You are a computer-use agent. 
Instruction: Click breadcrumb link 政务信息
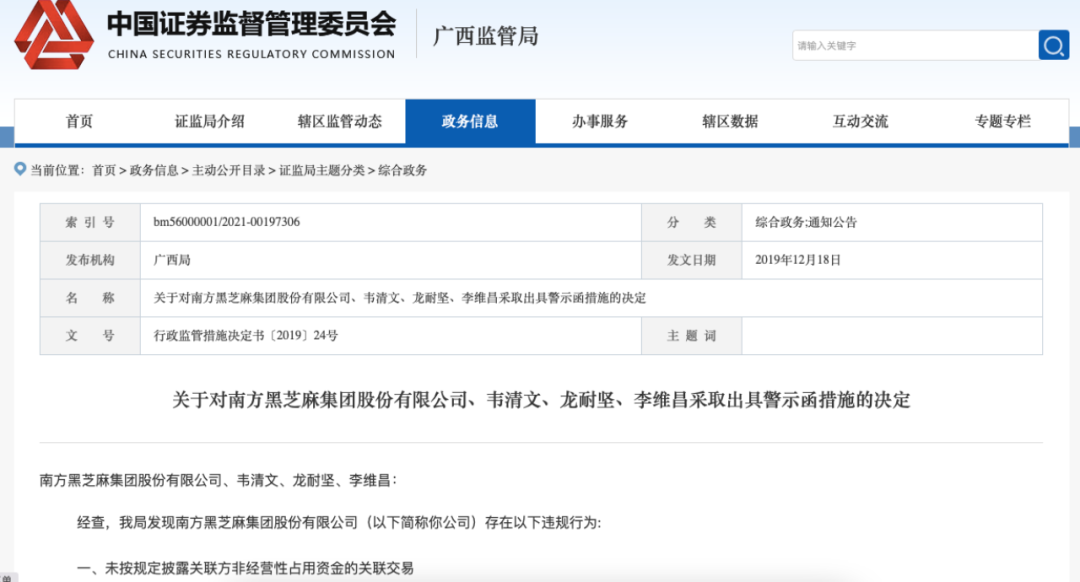tap(154, 170)
